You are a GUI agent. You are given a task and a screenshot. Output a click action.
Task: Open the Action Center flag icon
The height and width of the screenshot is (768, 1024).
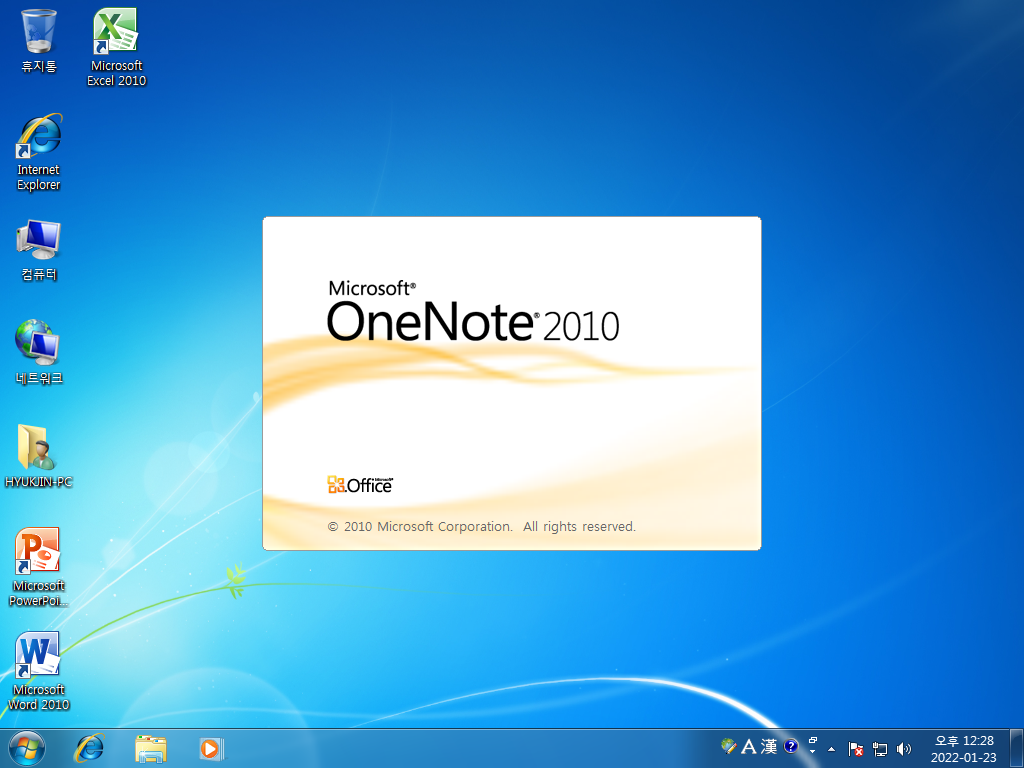[856, 748]
